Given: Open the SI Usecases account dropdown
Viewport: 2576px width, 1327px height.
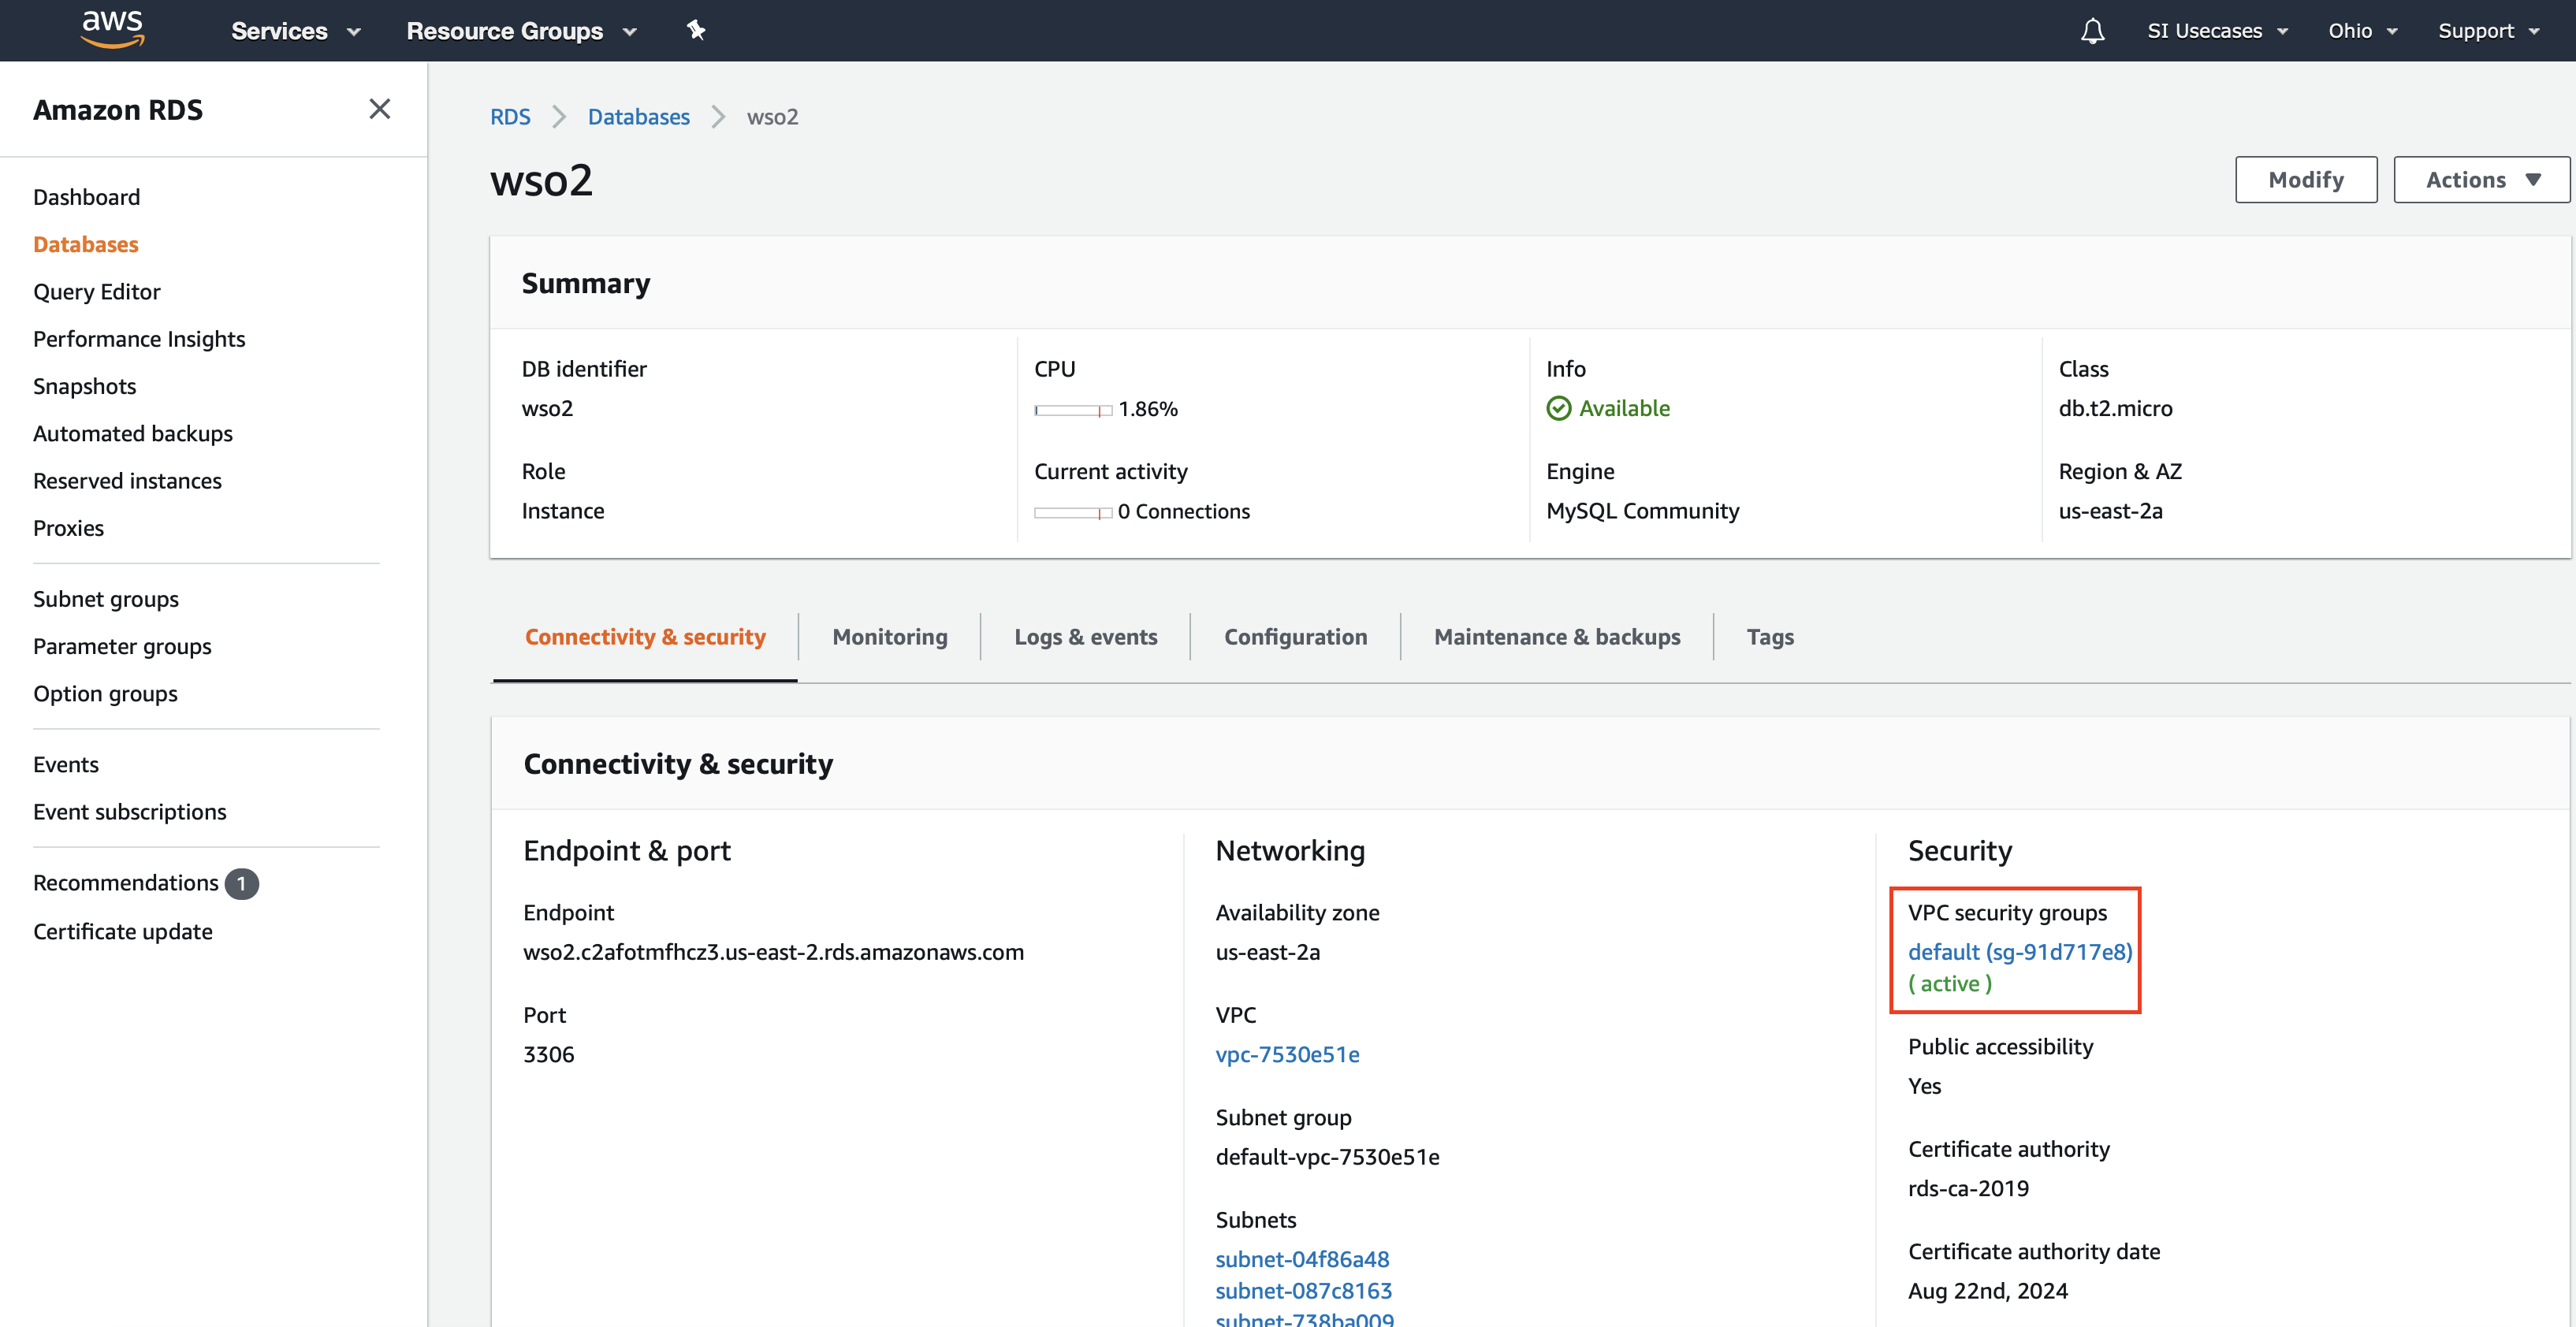Looking at the screenshot, I should (x=2217, y=31).
